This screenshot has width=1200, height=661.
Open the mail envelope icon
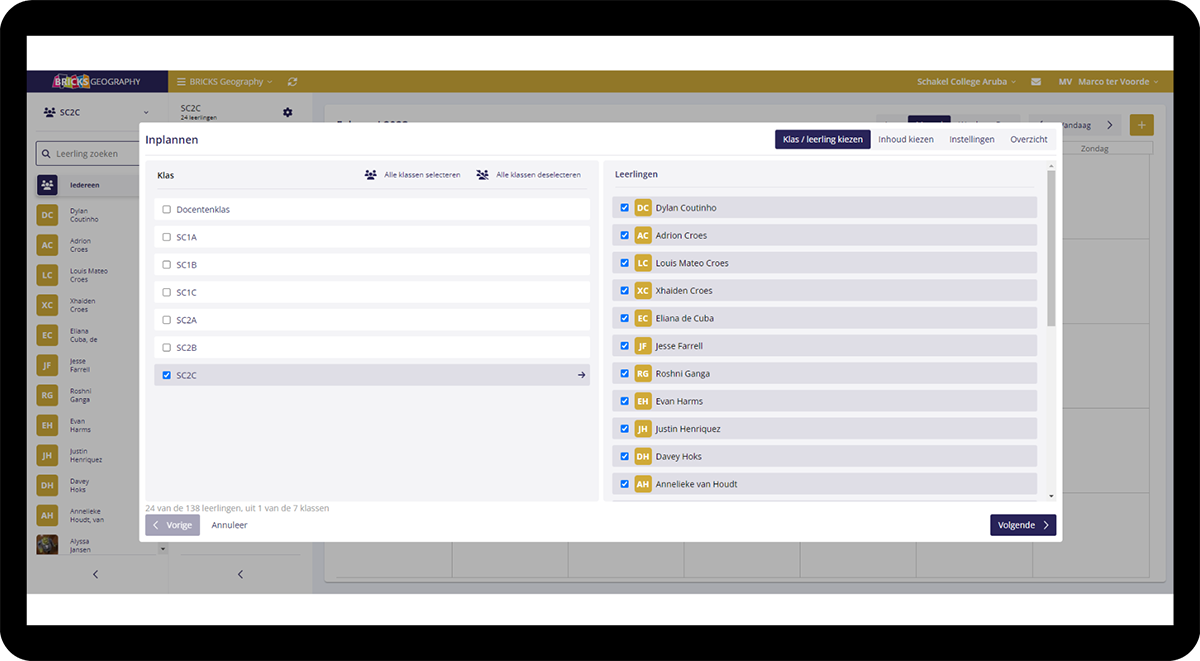pyautogui.click(x=1036, y=82)
